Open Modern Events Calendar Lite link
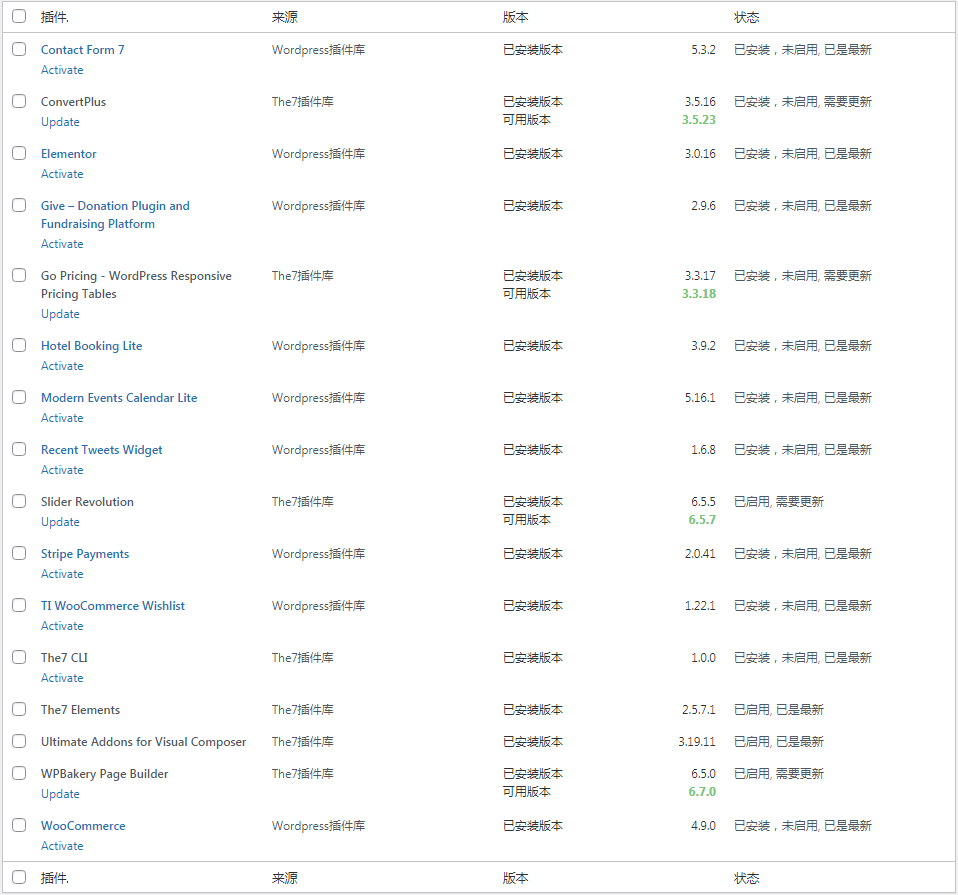Image resolution: width=958 pixels, height=895 pixels. 119,398
